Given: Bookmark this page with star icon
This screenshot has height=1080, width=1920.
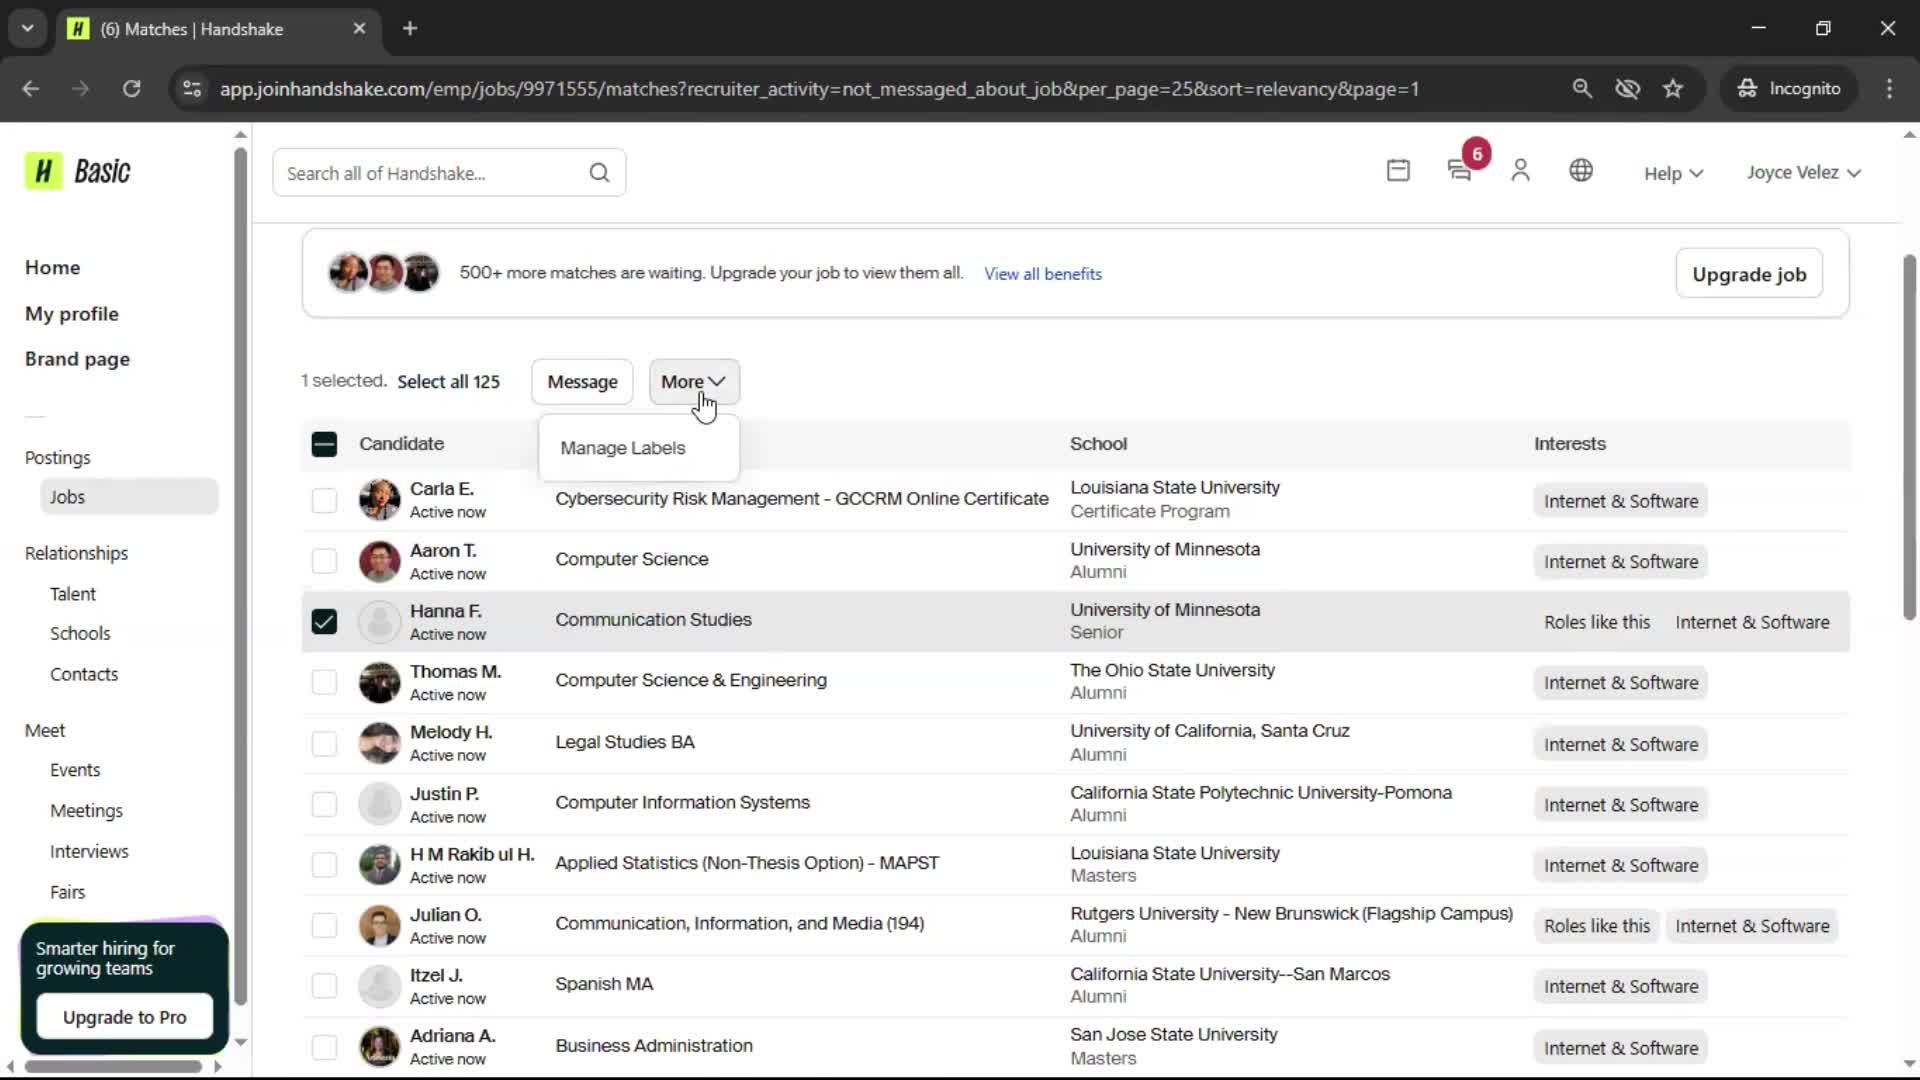Looking at the screenshot, I should tap(1673, 89).
